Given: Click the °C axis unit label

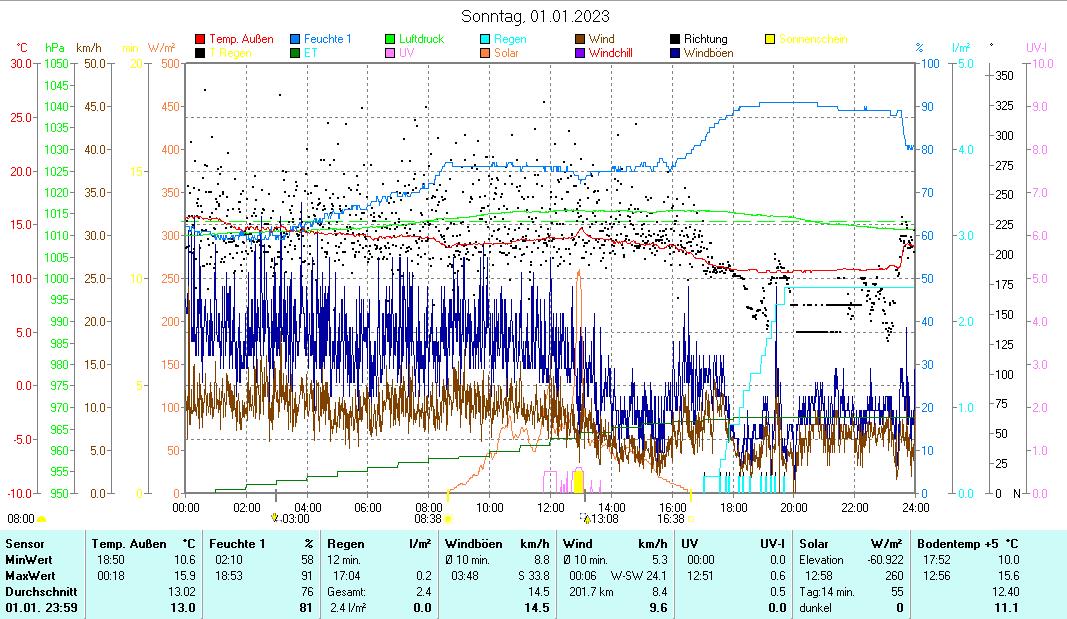Looking at the screenshot, I should [22, 48].
